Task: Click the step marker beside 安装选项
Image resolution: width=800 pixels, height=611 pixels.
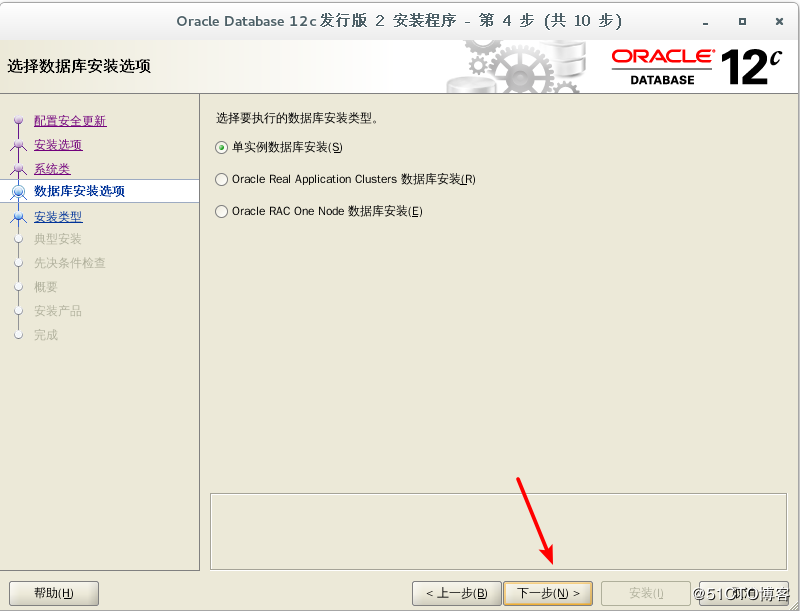Action: tap(19, 145)
